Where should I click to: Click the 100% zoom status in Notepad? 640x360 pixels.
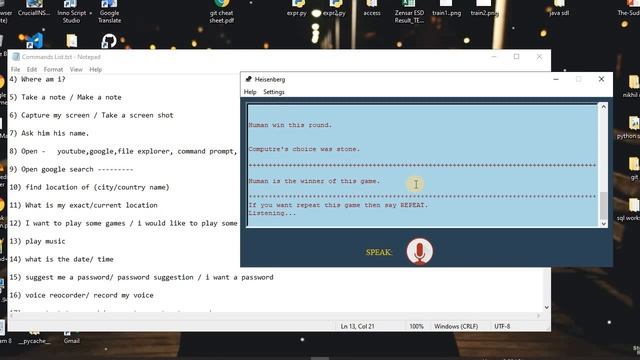pyautogui.click(x=416, y=327)
